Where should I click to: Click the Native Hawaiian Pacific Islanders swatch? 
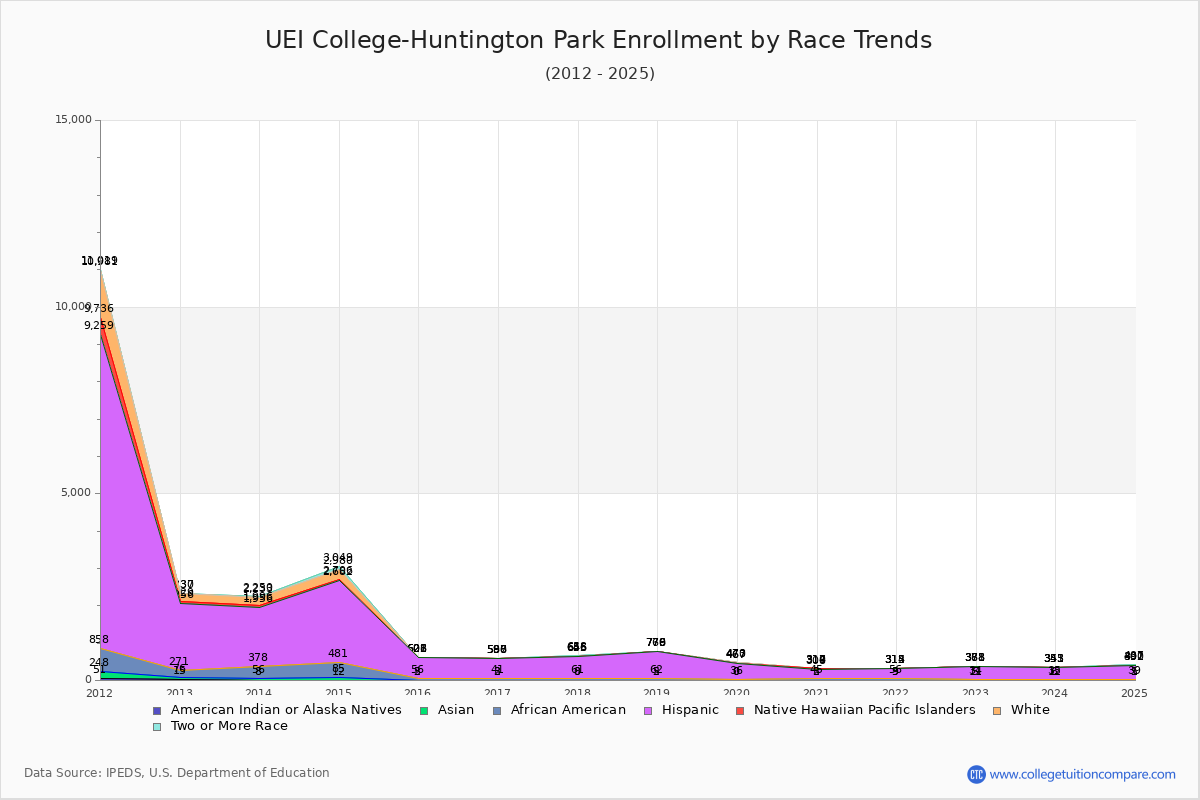[740, 710]
